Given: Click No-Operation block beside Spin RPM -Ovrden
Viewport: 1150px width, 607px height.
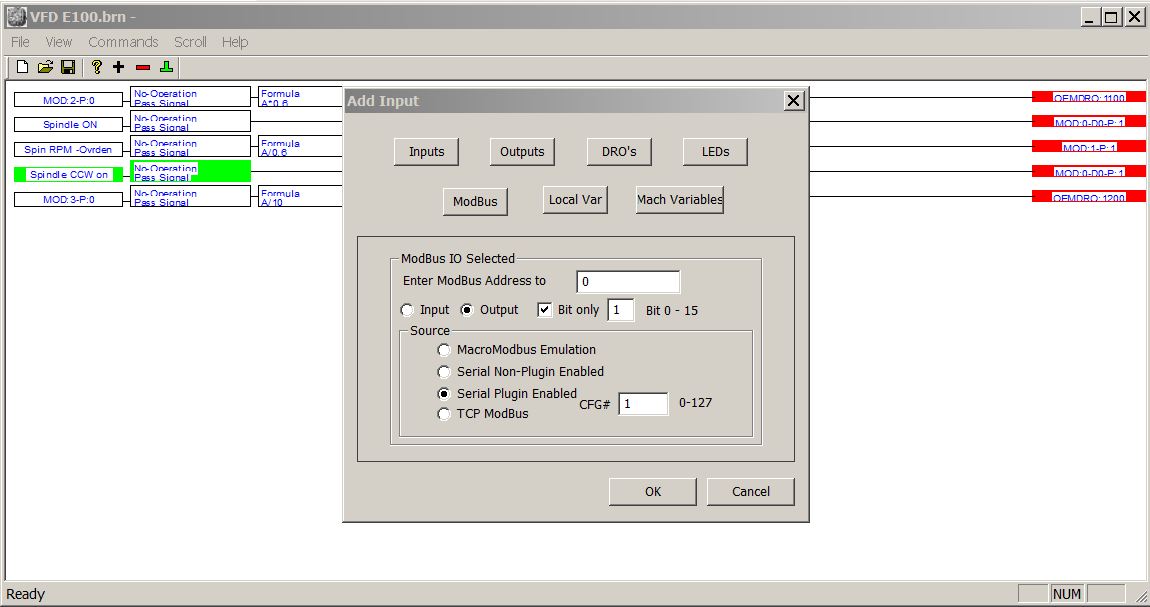Looking at the screenshot, I should [x=191, y=147].
